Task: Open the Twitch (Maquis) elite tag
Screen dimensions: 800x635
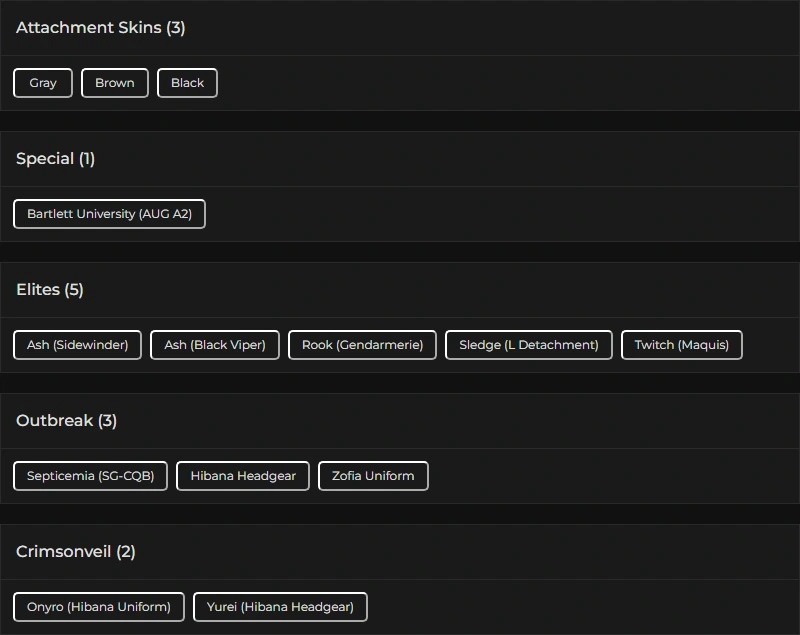Action: pos(682,345)
